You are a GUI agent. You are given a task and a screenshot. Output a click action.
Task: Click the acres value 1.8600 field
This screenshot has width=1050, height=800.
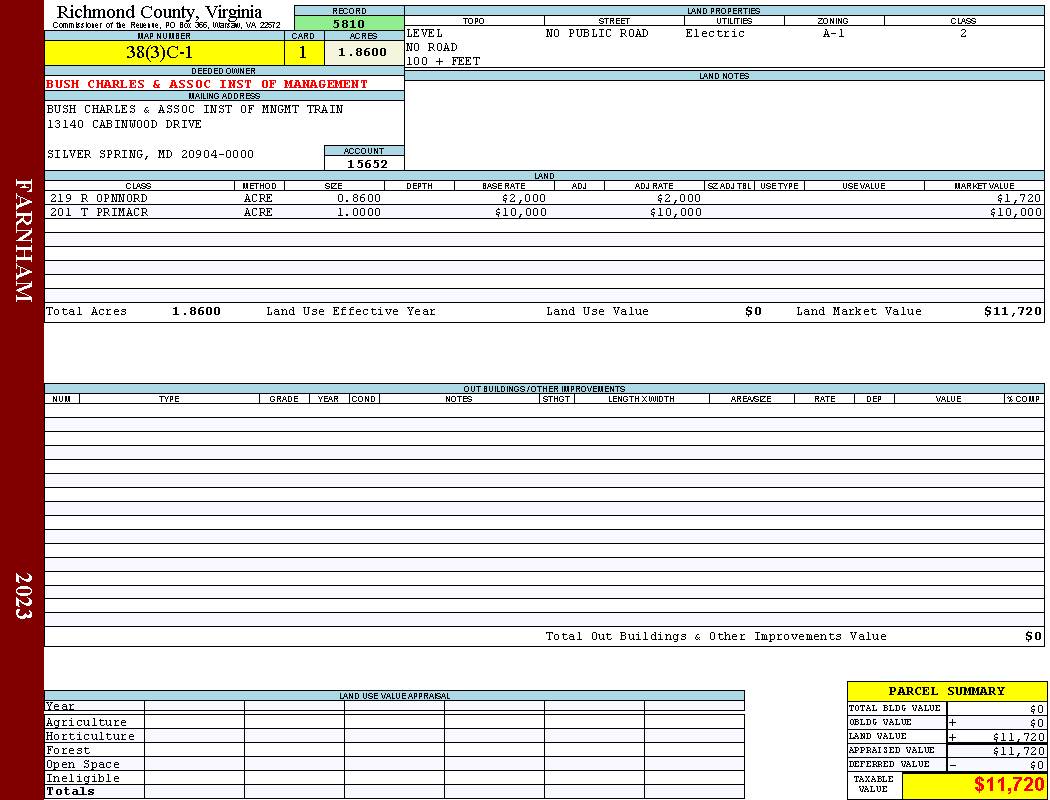(x=363, y=52)
